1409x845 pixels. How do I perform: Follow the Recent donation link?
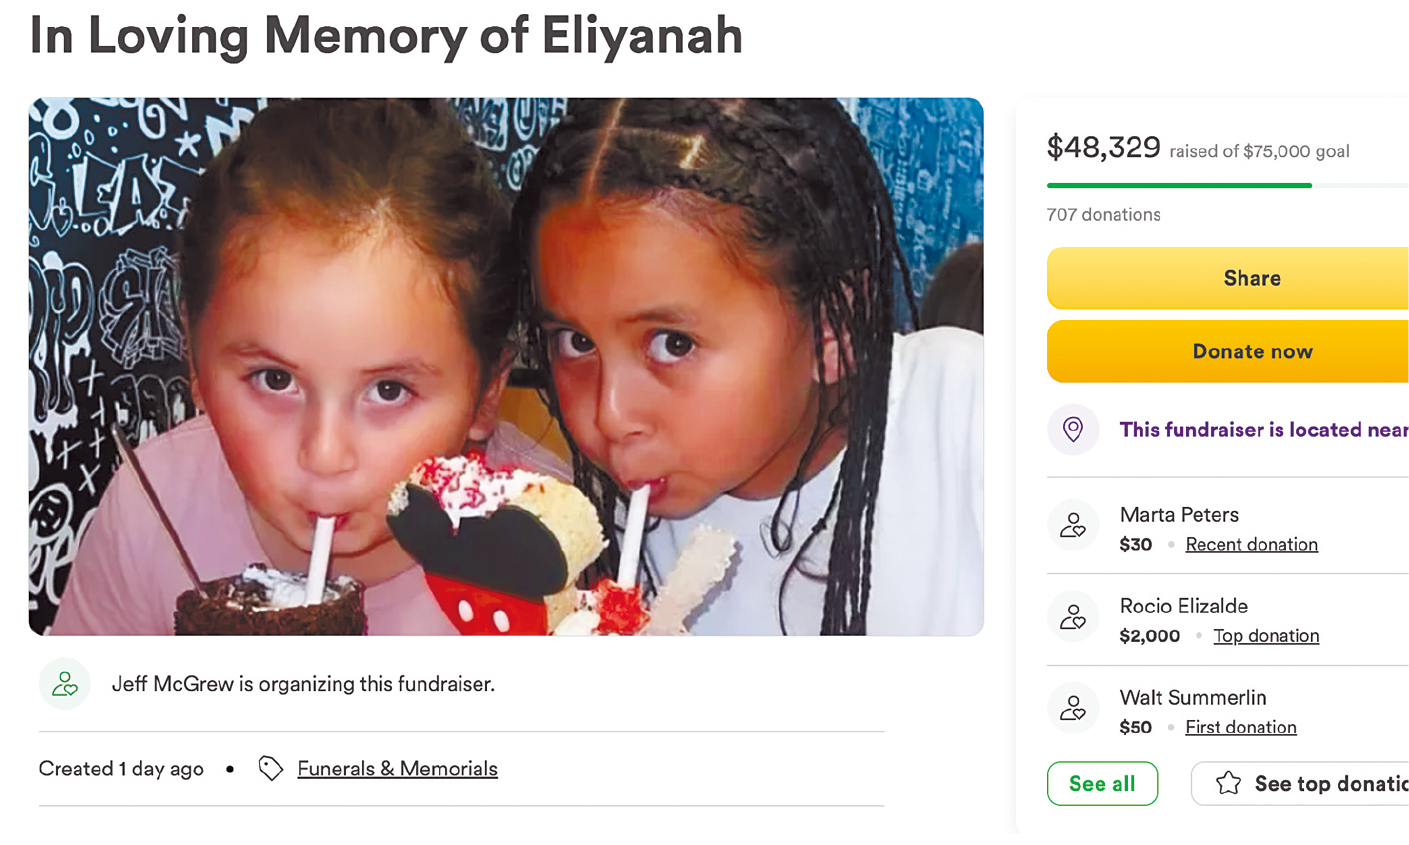point(1251,544)
